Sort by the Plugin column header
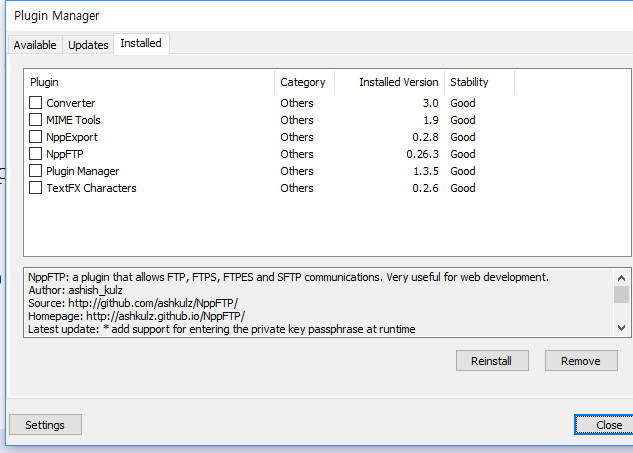633x453 pixels. 149,82
